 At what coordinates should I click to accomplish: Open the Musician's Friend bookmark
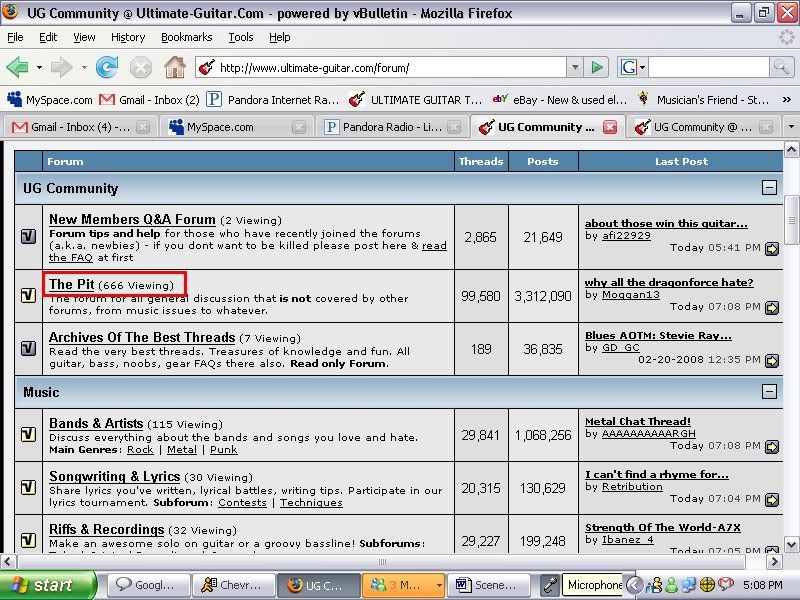(703, 99)
